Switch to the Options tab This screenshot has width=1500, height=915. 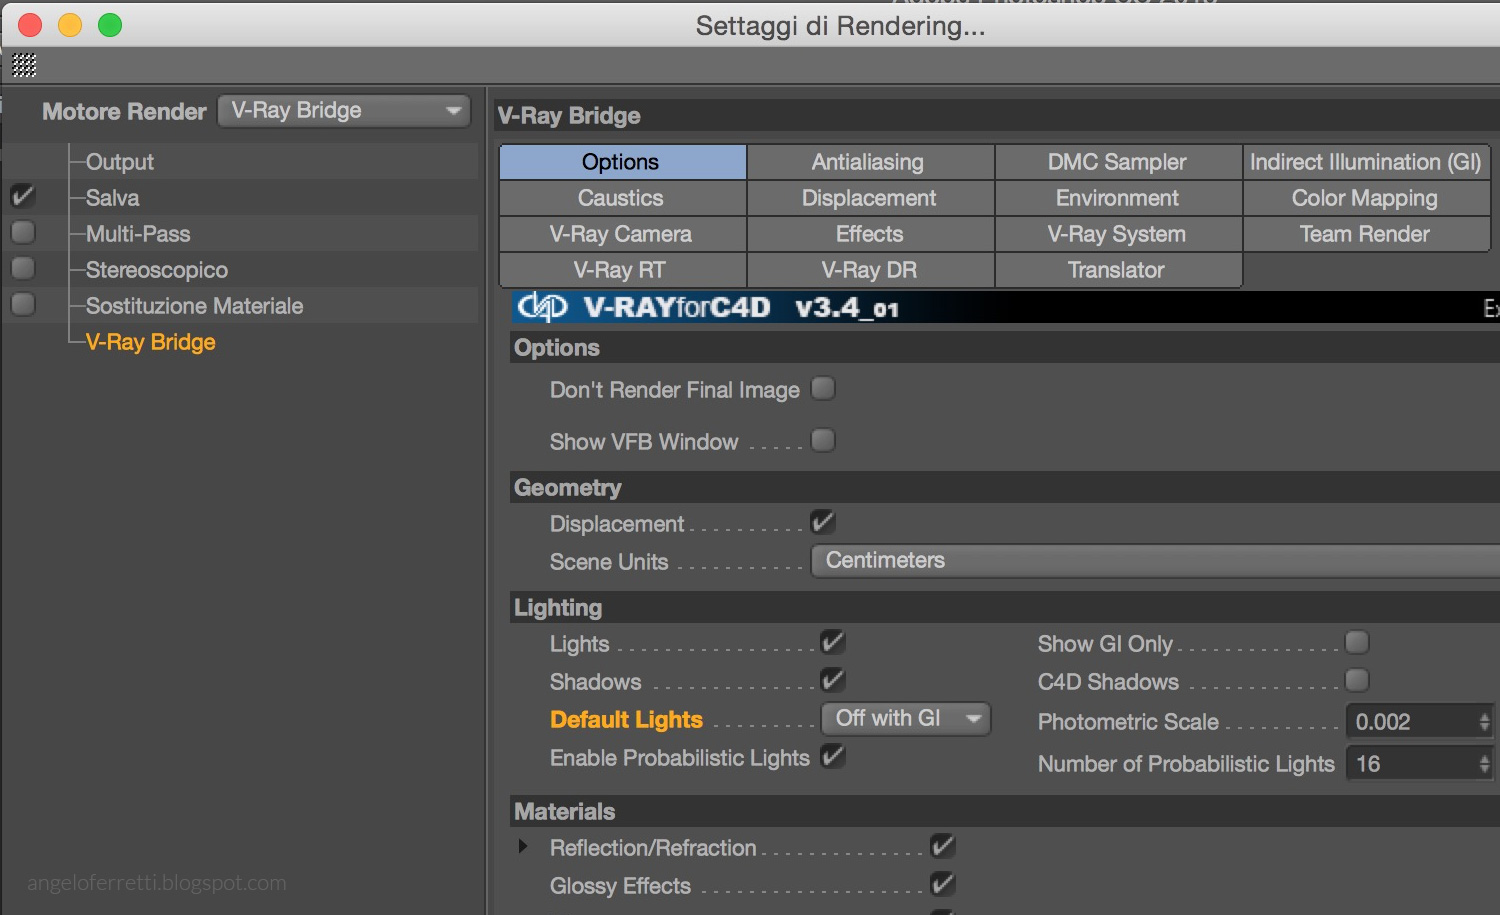coord(622,162)
